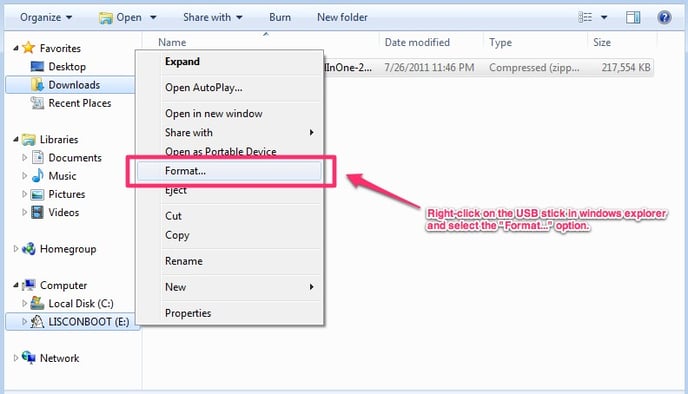Open the Help question mark icon

point(664,17)
